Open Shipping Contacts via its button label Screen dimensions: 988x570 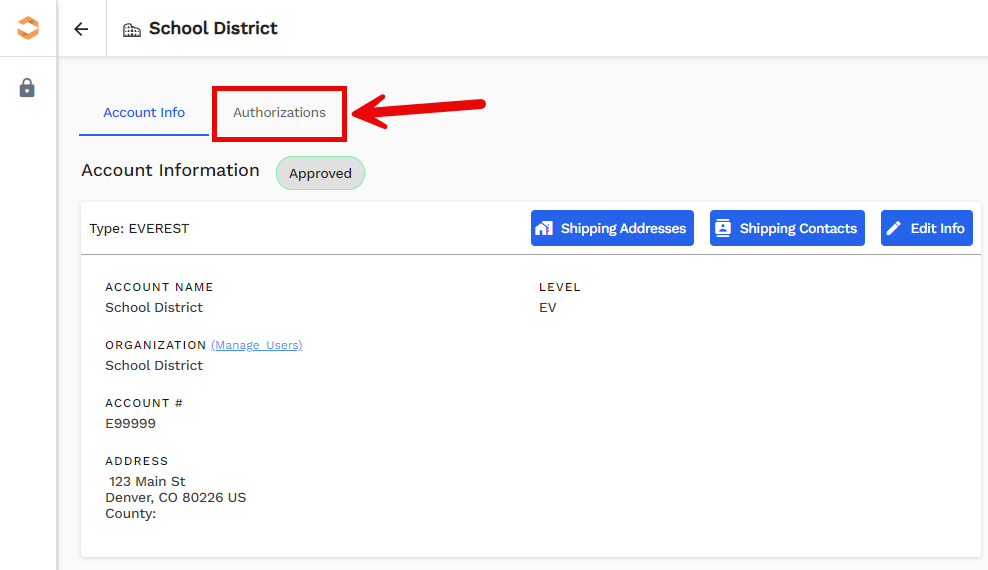coord(798,228)
